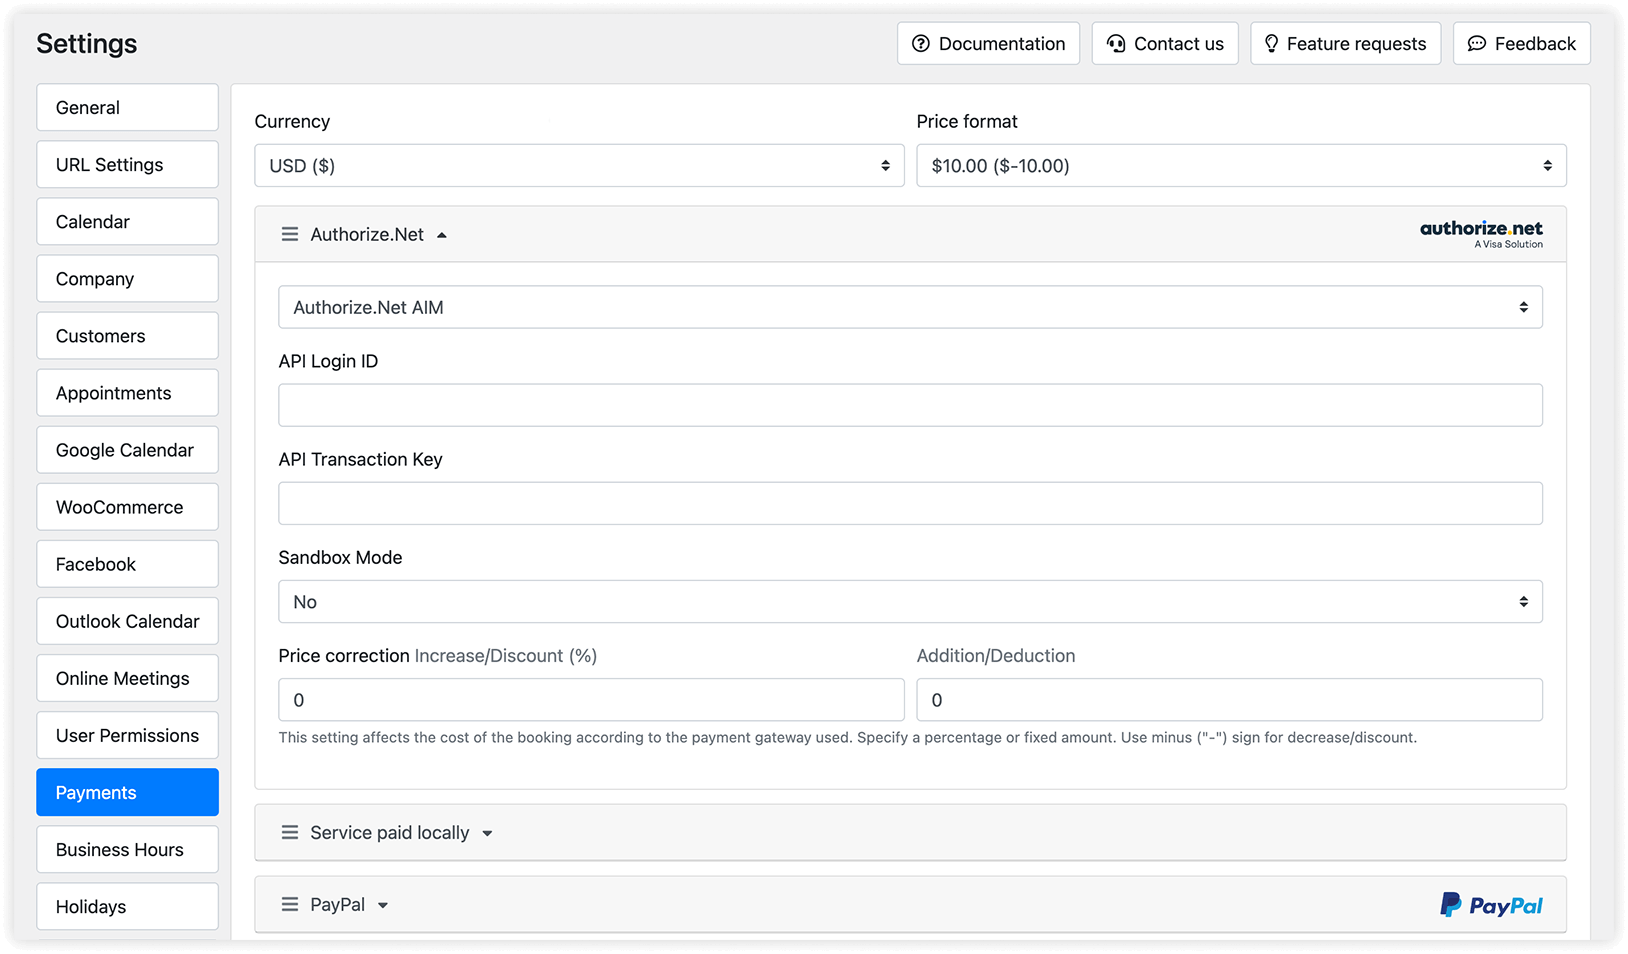Click the PayPal logo
The image size is (1628, 954).
pos(1491,905)
